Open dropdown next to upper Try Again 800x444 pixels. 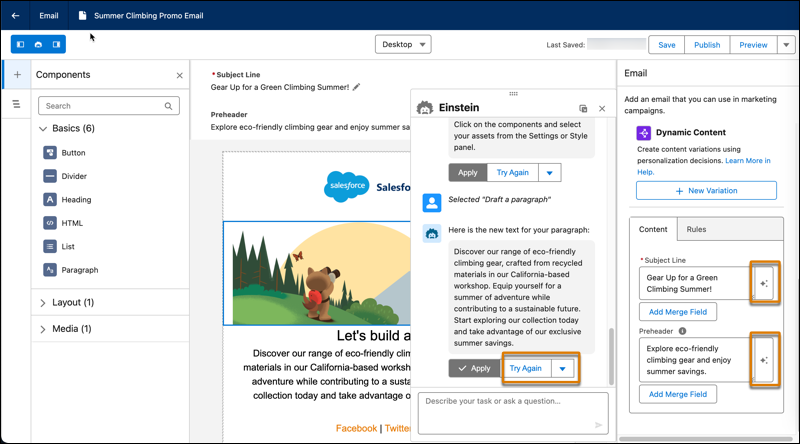click(x=549, y=172)
